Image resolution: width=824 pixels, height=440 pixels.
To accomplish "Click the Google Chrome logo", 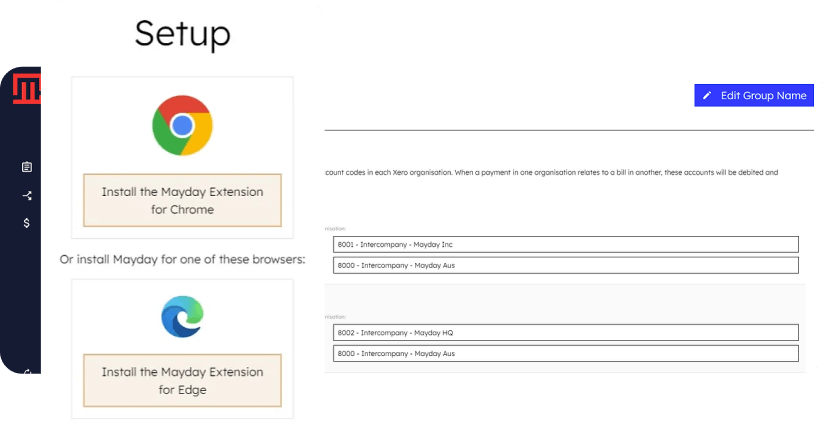I will pos(182,125).
